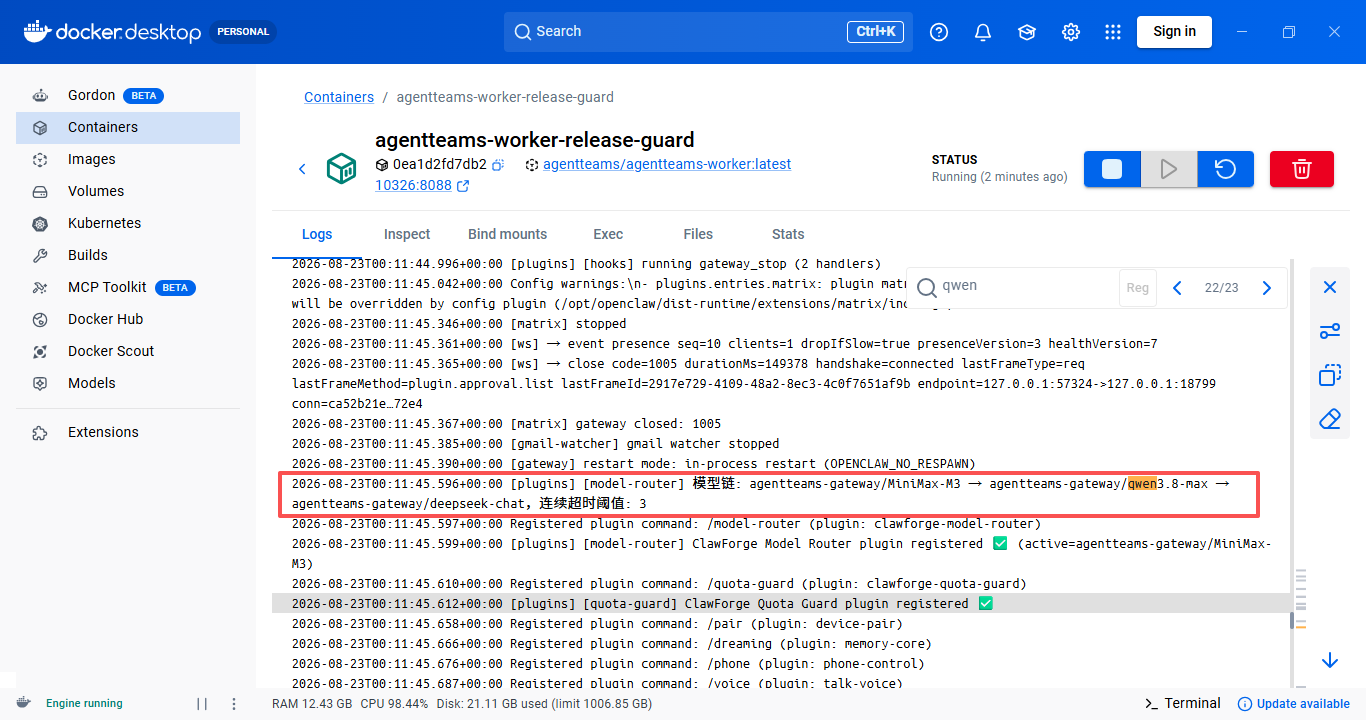Open Volumes in the sidebar
1366x720 pixels.
(128, 191)
